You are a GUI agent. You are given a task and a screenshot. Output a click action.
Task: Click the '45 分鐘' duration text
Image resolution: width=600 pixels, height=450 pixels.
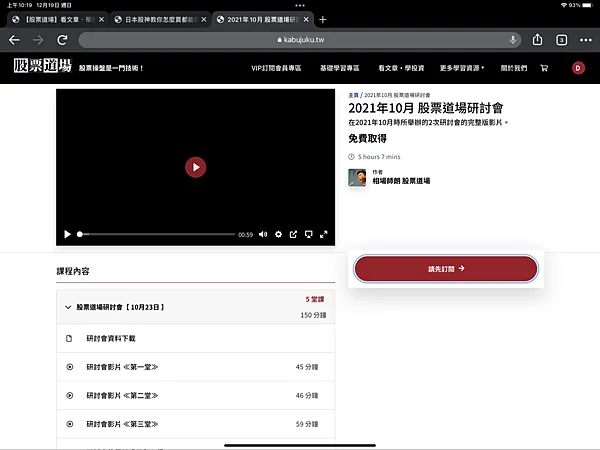(x=307, y=367)
